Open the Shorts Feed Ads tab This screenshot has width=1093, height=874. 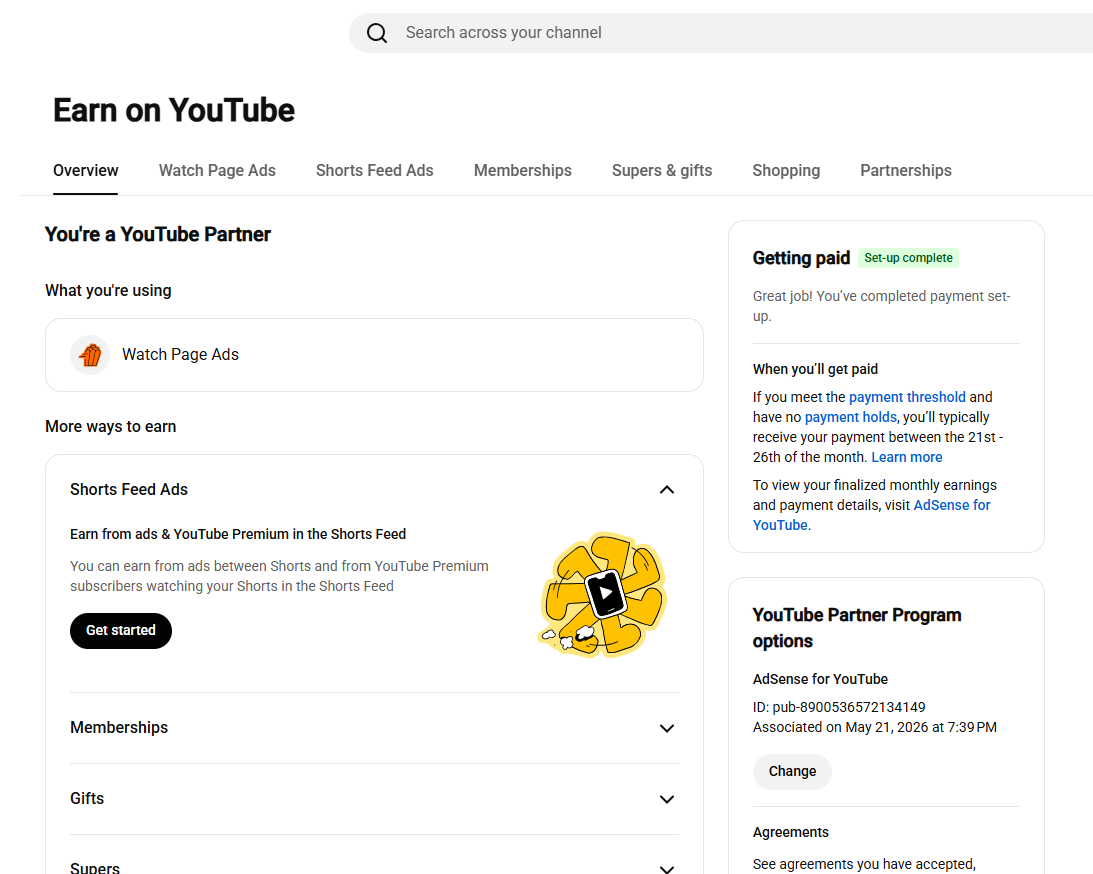point(374,171)
